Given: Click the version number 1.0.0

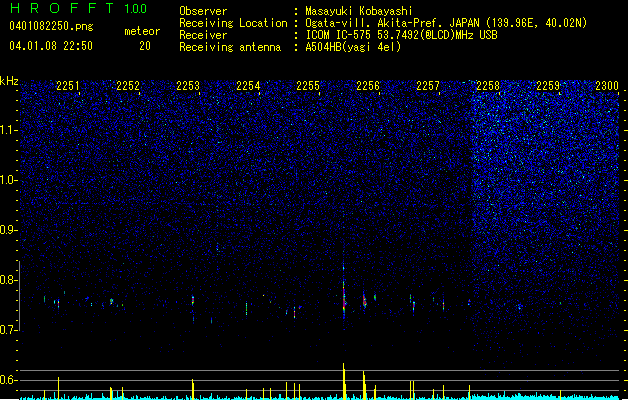Looking at the screenshot, I should pos(136,9).
